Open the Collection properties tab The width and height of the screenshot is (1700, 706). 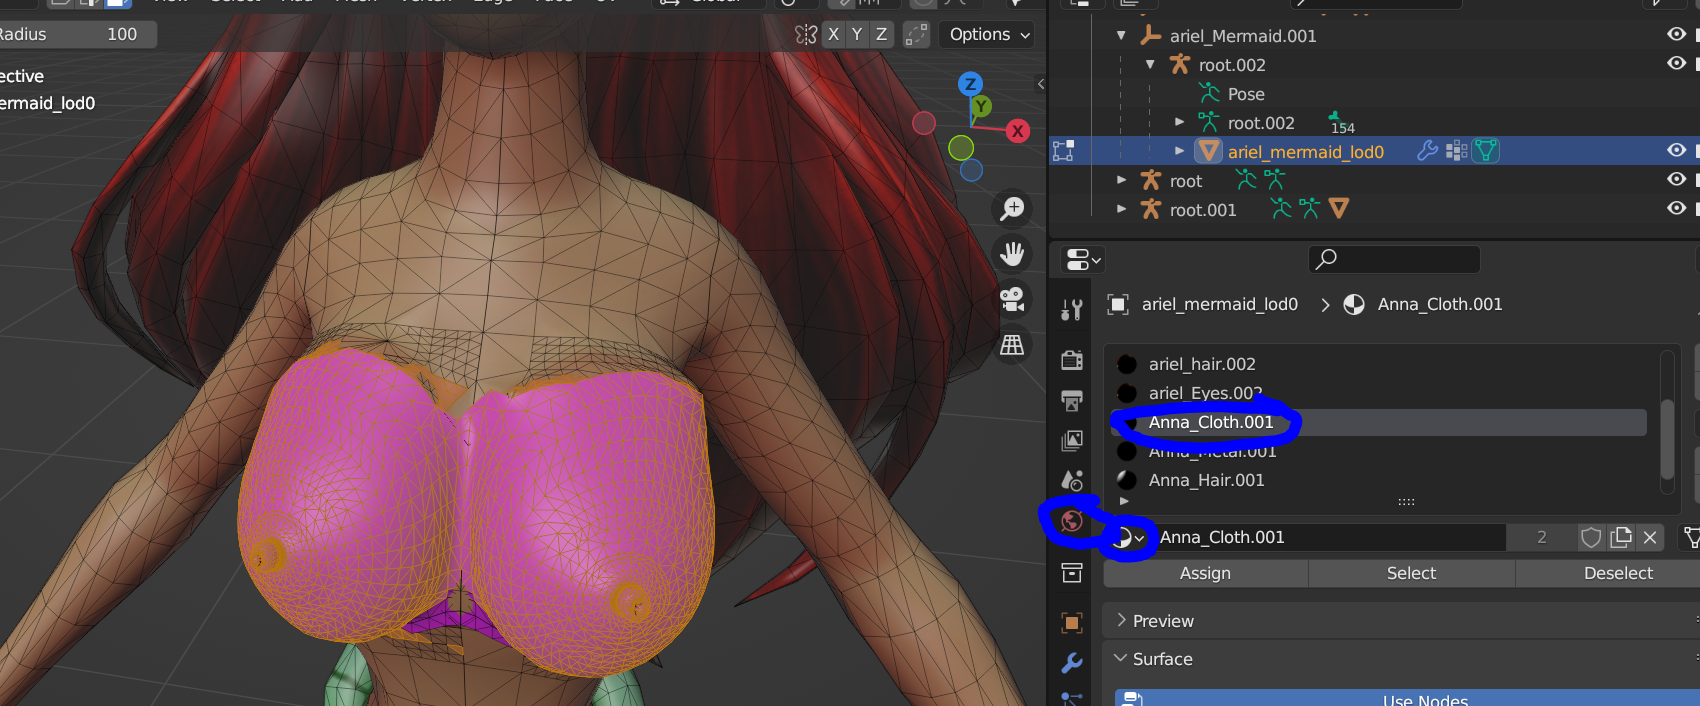1072,573
